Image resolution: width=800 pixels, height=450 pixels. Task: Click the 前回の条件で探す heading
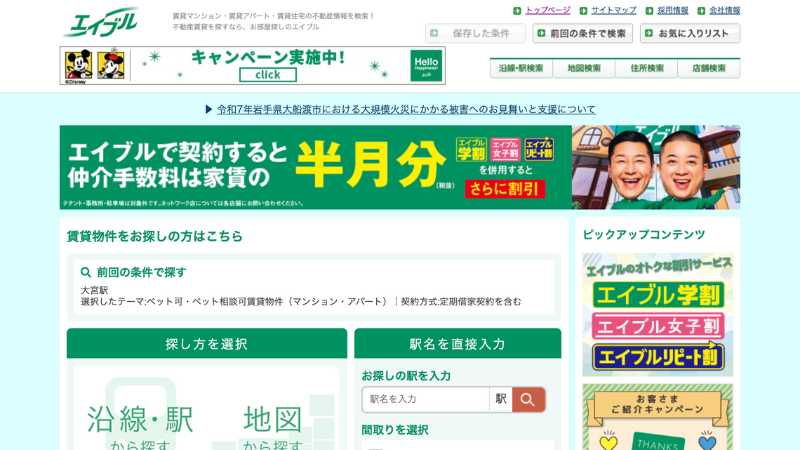pos(141,272)
